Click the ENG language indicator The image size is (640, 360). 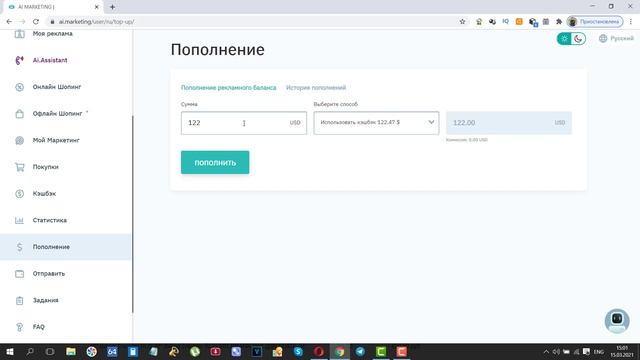coord(598,352)
